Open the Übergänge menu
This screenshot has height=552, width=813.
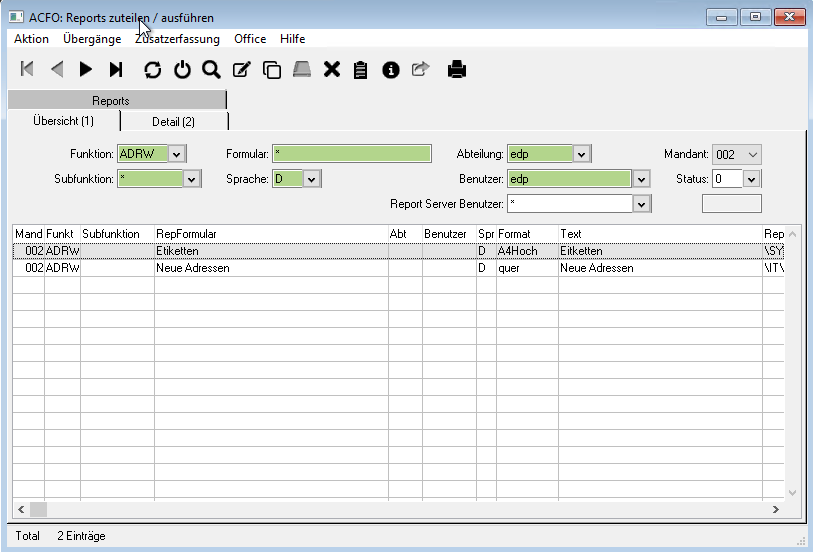point(92,39)
